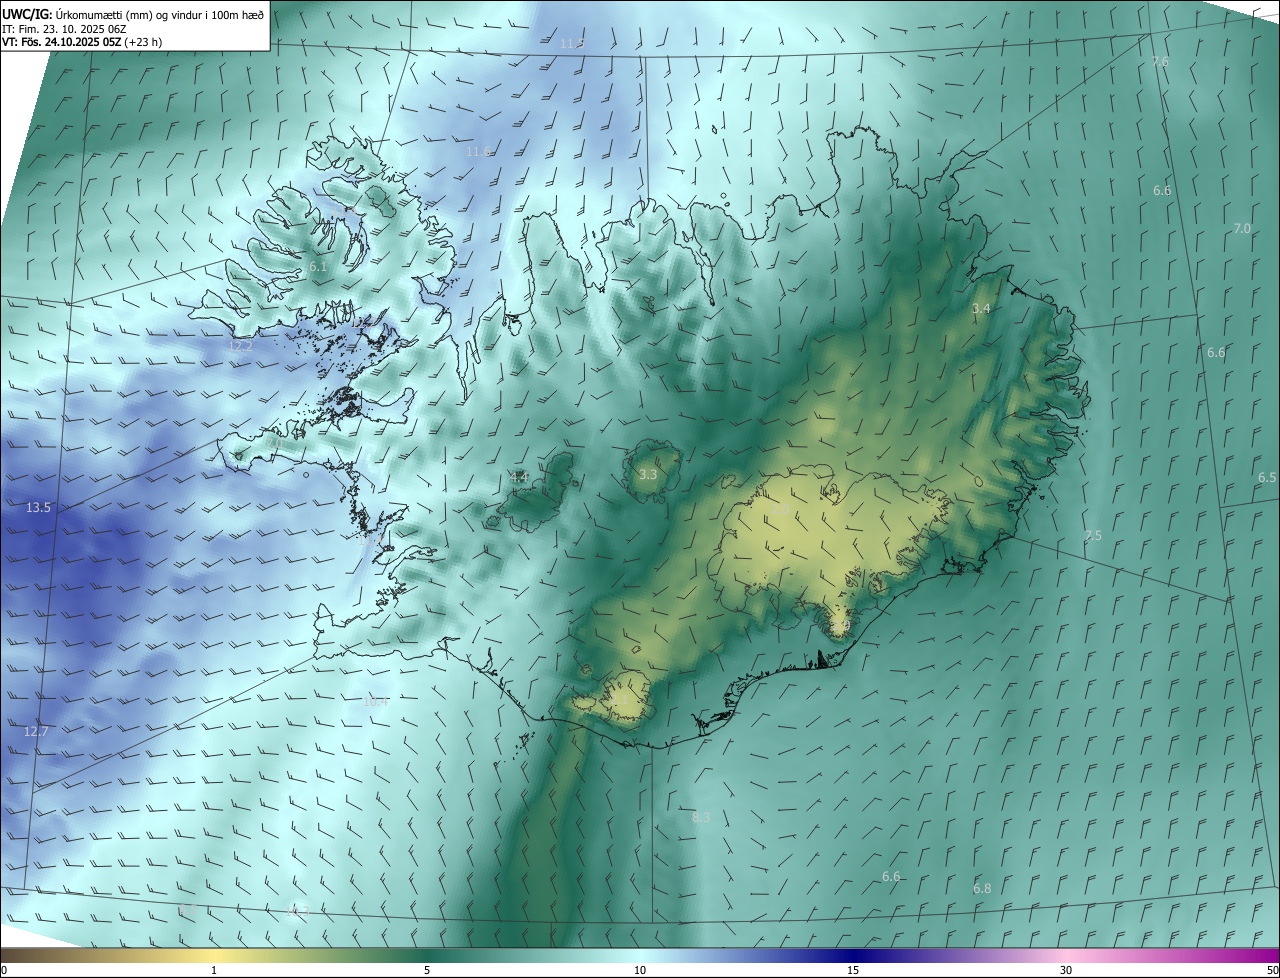1280x978 pixels.
Task: Click the 50 tick on the color scale
Action: pyautogui.click(x=1272, y=970)
